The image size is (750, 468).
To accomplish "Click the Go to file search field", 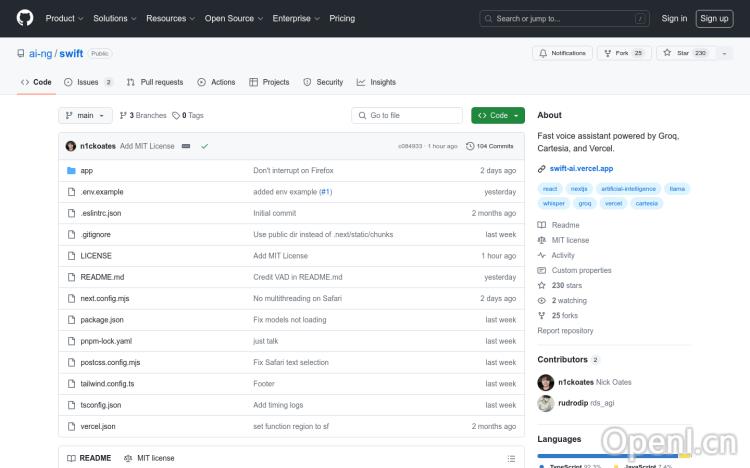I will 407,115.
